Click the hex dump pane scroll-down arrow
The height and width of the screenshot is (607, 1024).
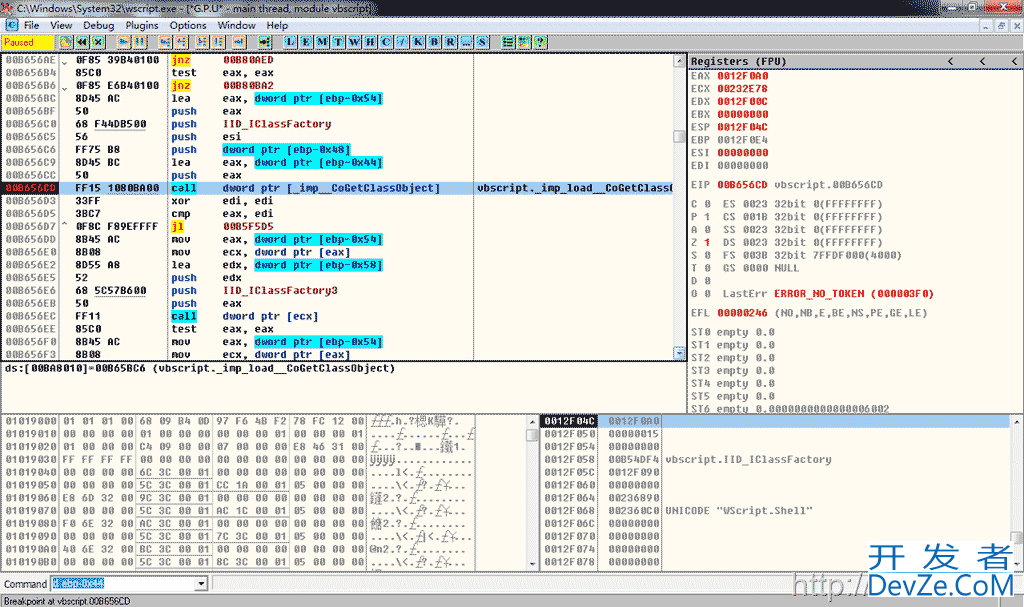coord(532,563)
